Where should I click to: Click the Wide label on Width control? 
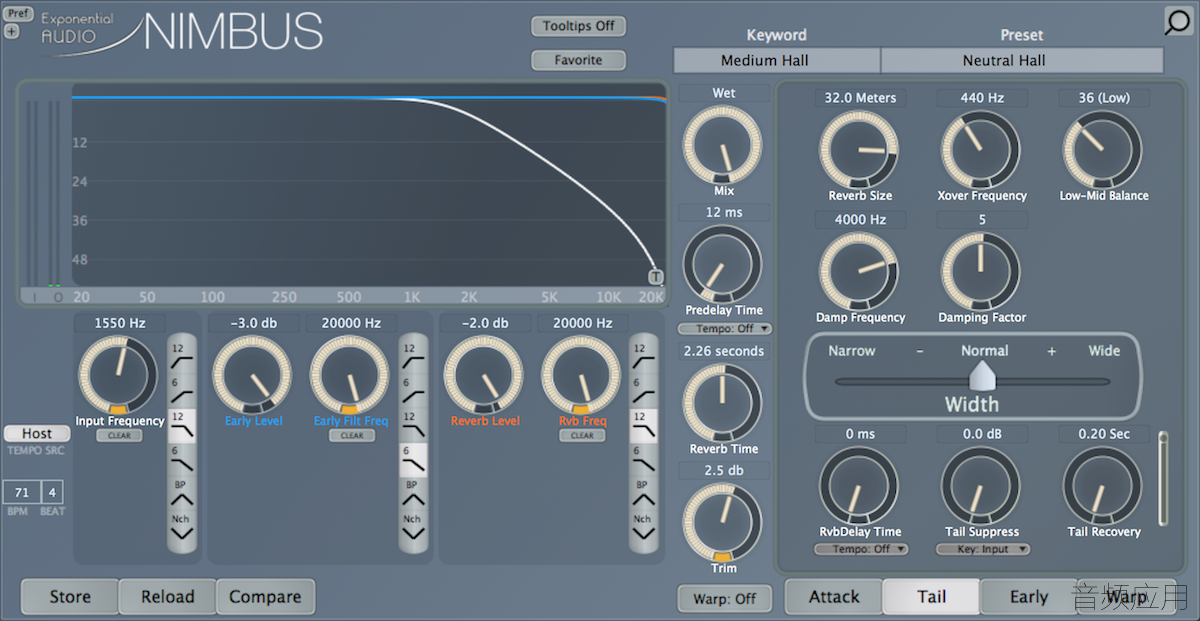tap(1104, 351)
